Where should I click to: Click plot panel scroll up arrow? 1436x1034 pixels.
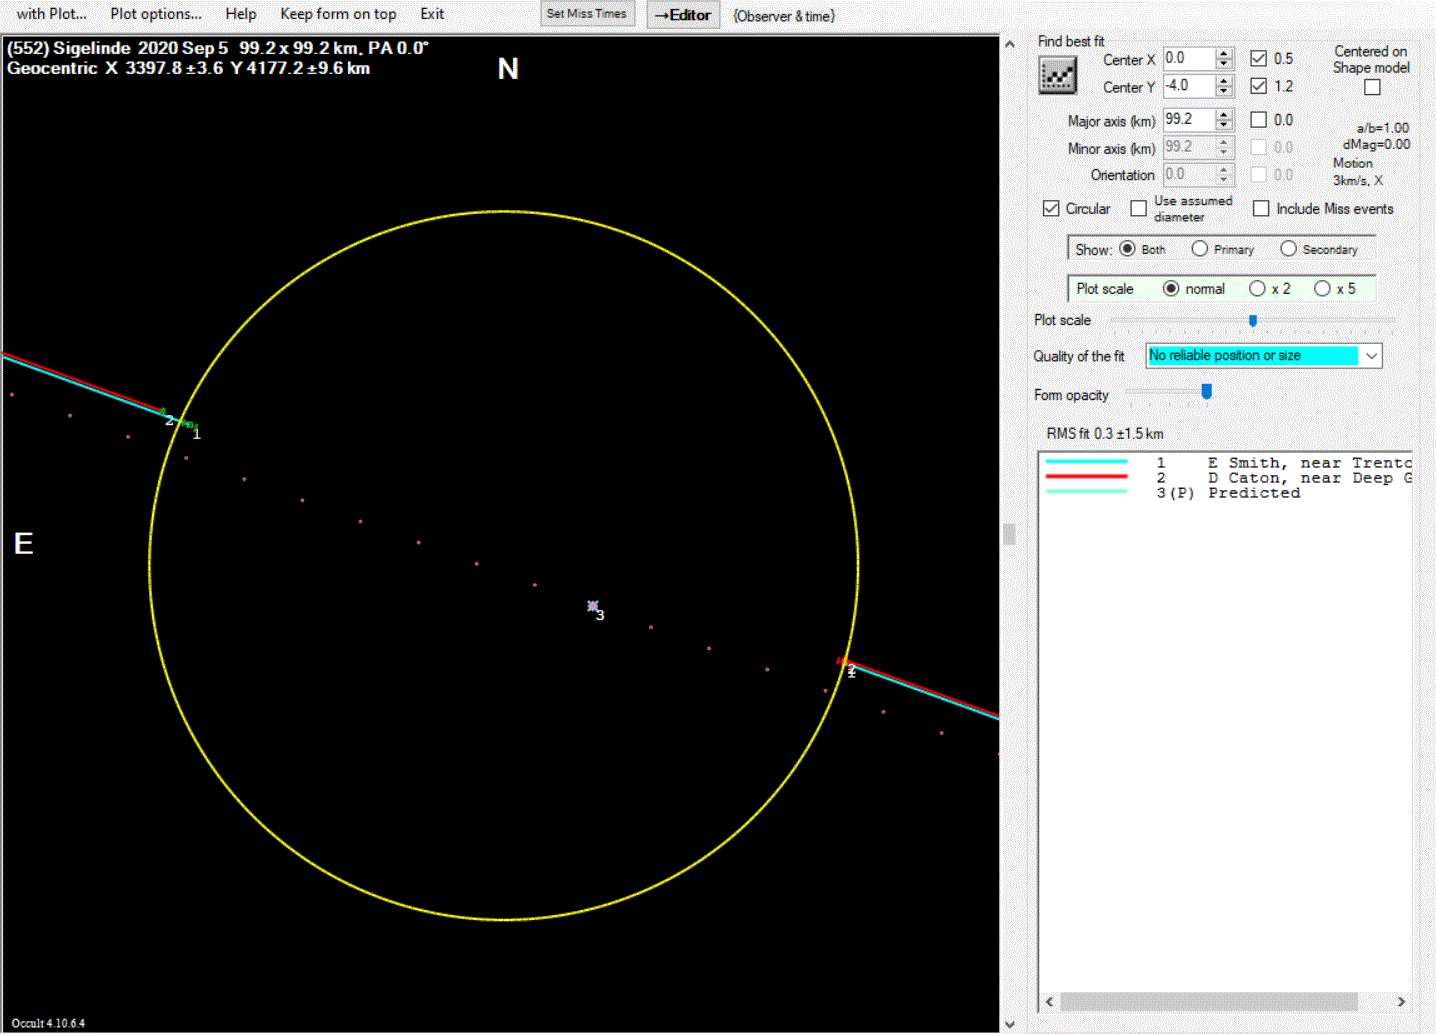click(x=1009, y=44)
